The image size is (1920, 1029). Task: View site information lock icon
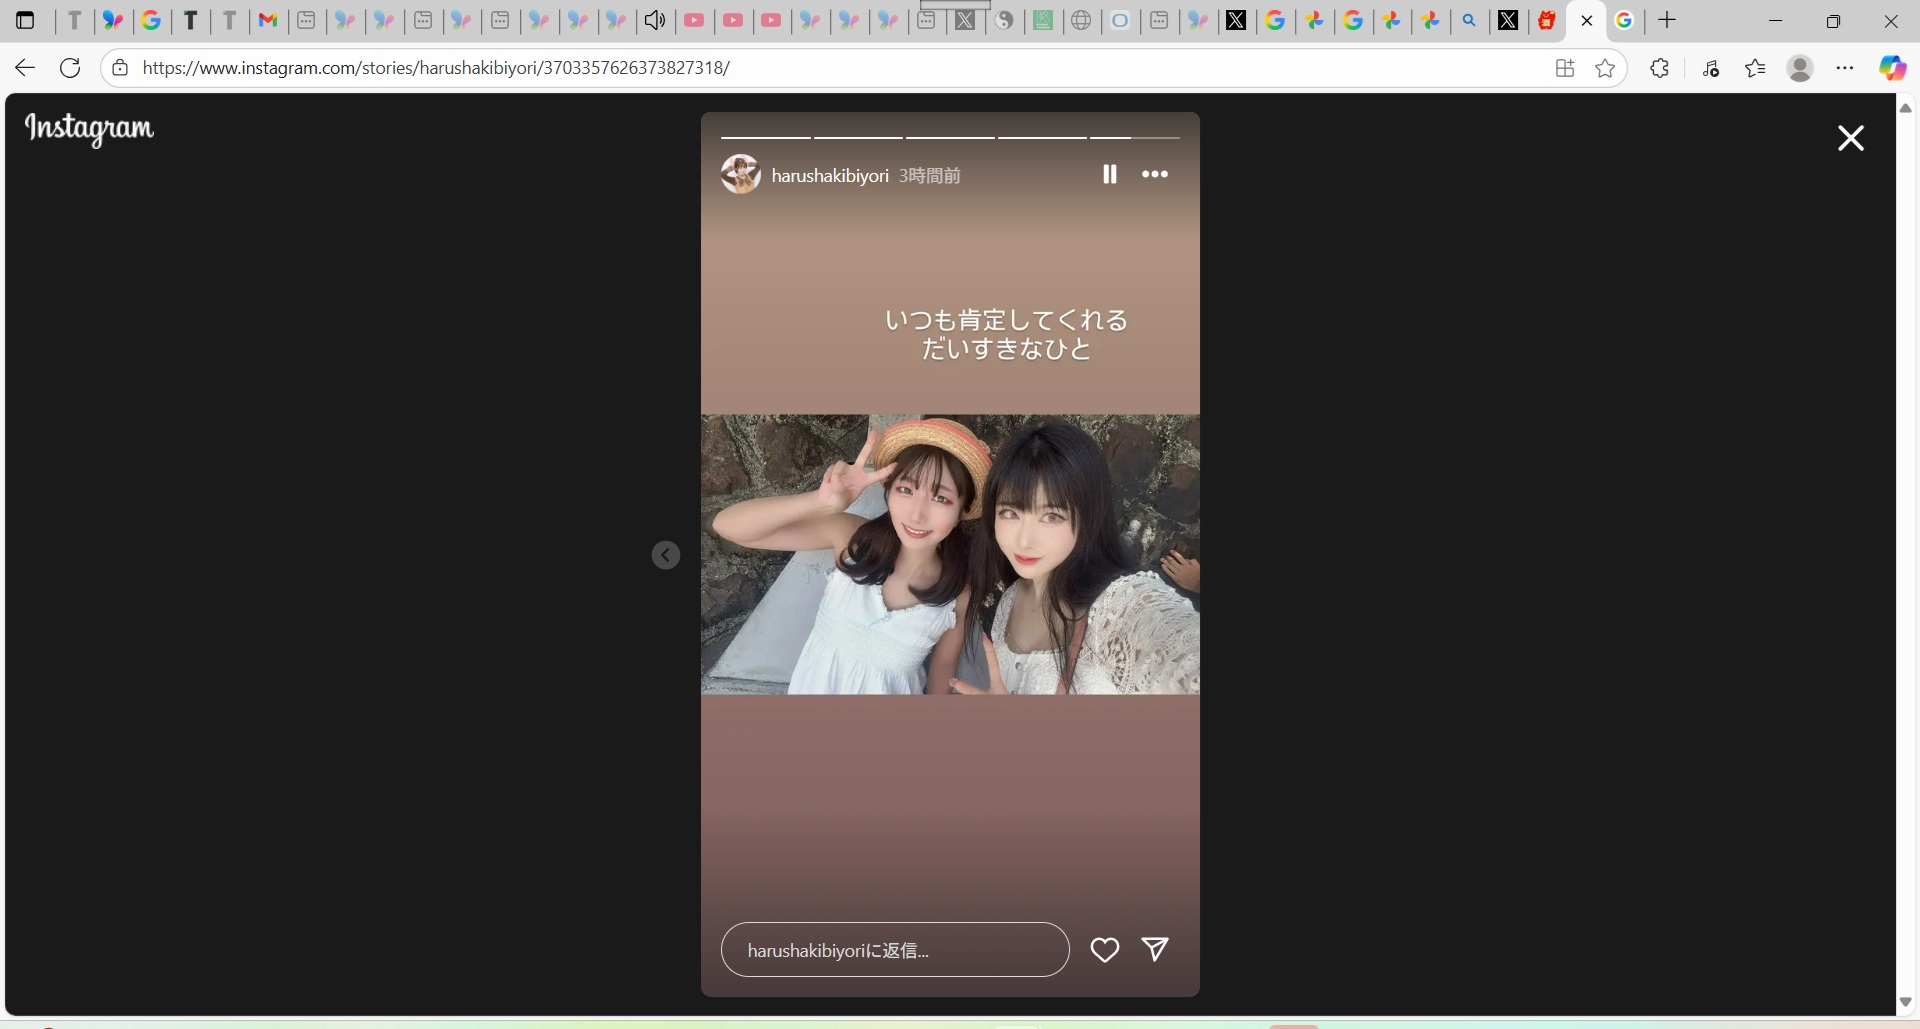pos(120,68)
